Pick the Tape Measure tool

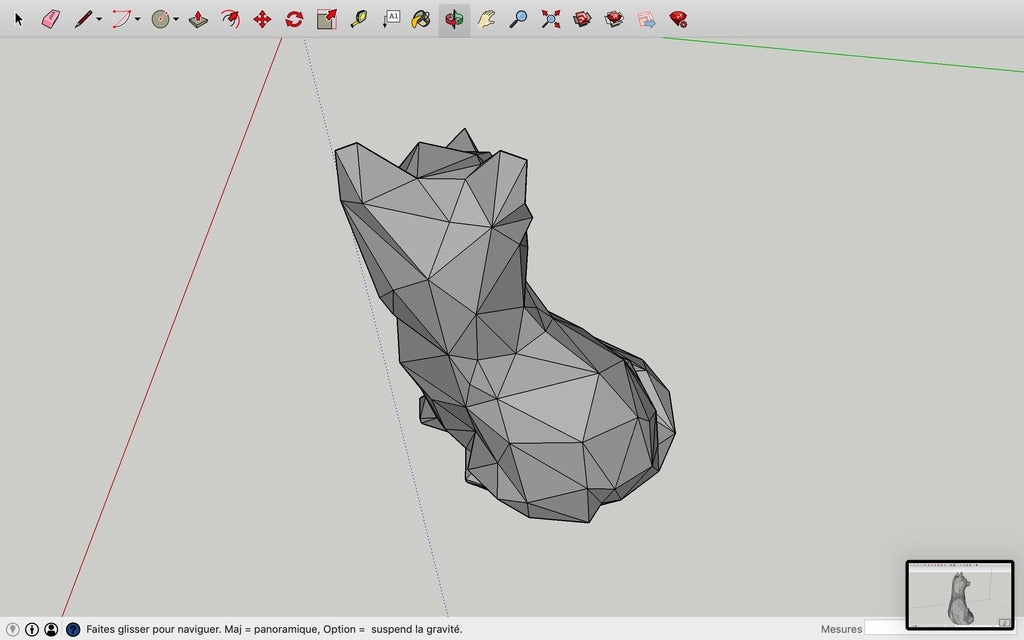tap(358, 18)
